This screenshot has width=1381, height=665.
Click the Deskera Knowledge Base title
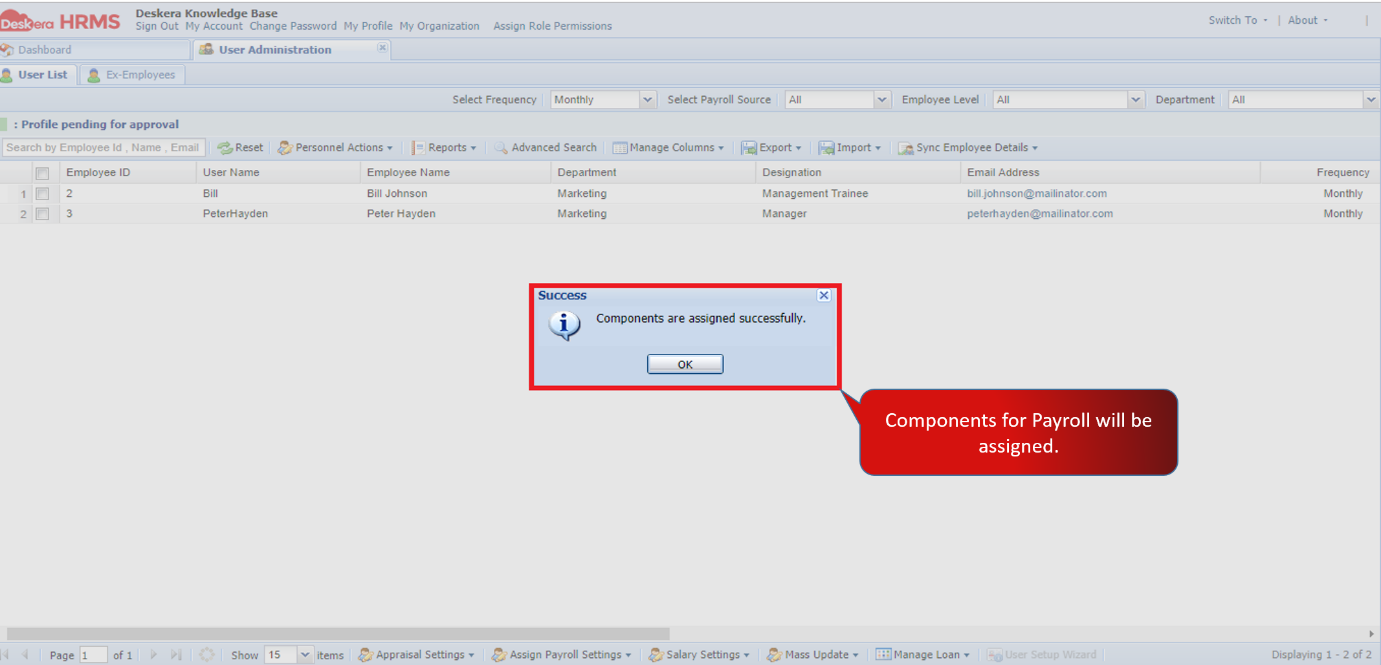tap(207, 13)
